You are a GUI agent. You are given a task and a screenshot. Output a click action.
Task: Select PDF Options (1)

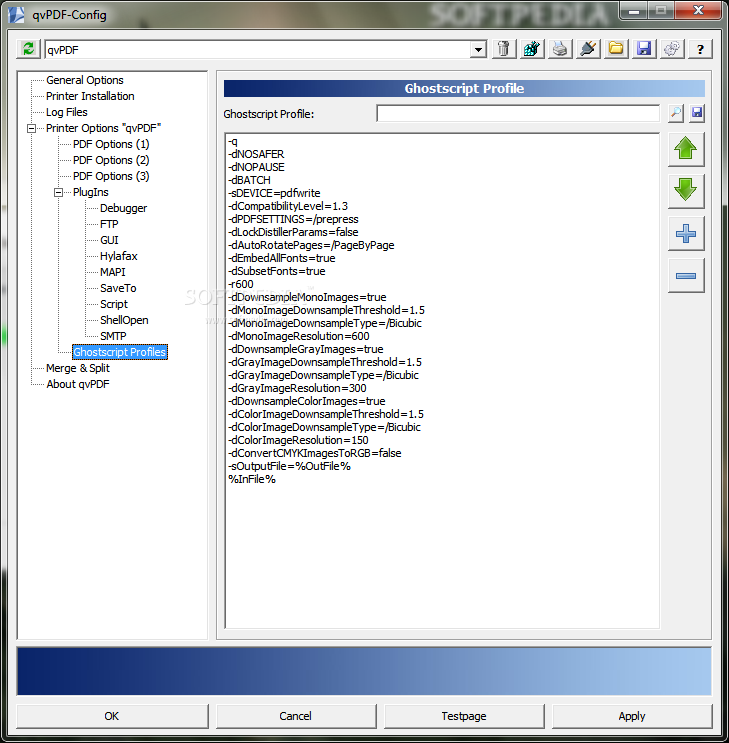(111, 144)
